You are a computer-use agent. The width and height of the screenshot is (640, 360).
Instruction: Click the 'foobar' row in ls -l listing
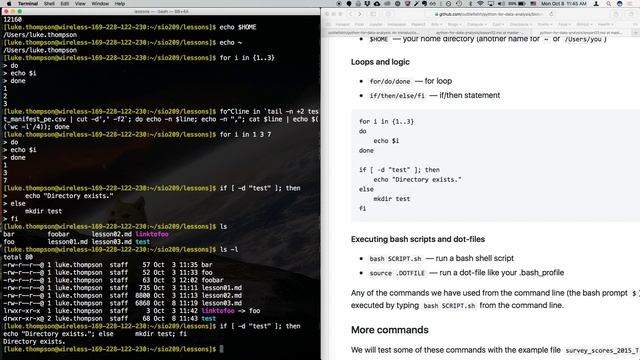[x=113, y=280]
